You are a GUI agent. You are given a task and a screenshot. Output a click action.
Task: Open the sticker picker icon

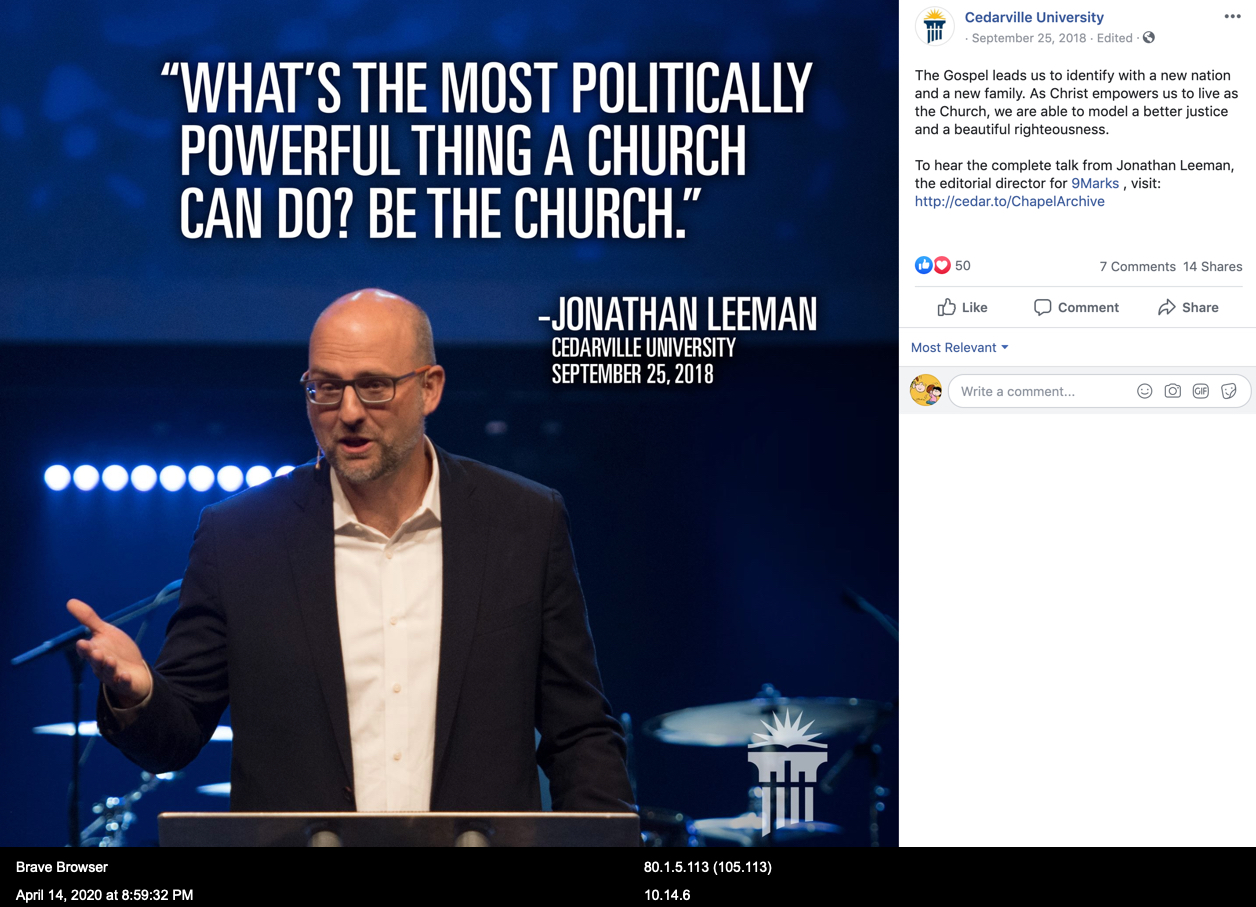tap(1229, 391)
